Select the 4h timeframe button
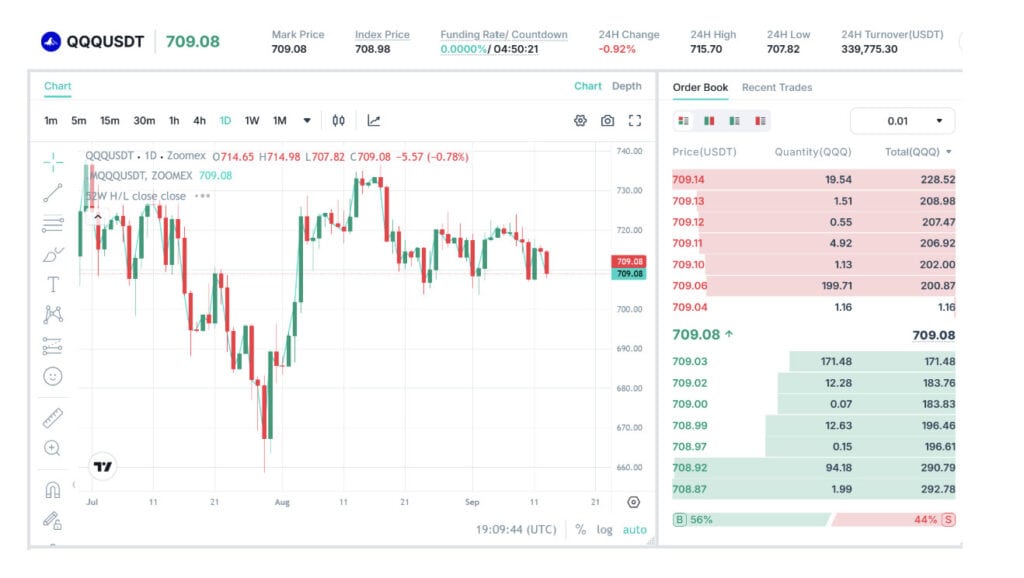1024x578 pixels. [199, 121]
